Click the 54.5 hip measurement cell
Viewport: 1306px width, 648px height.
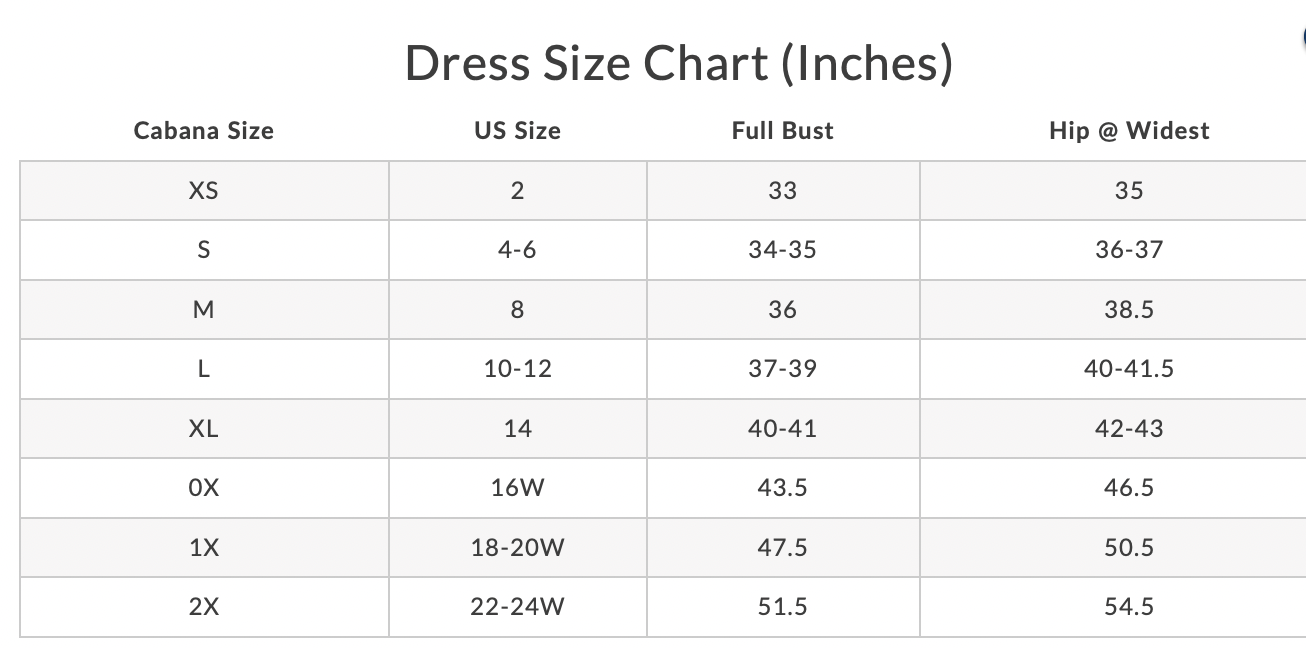click(x=1129, y=607)
